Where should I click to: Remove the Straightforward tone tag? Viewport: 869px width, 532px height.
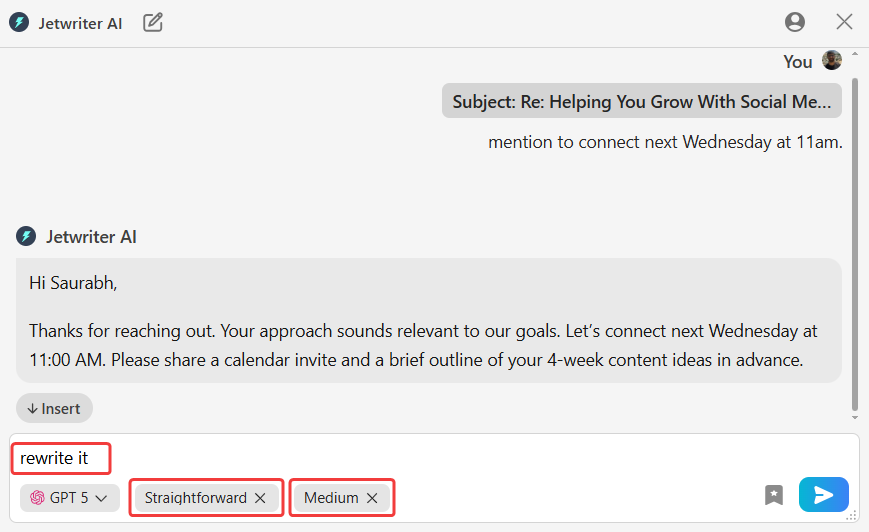[260, 498]
